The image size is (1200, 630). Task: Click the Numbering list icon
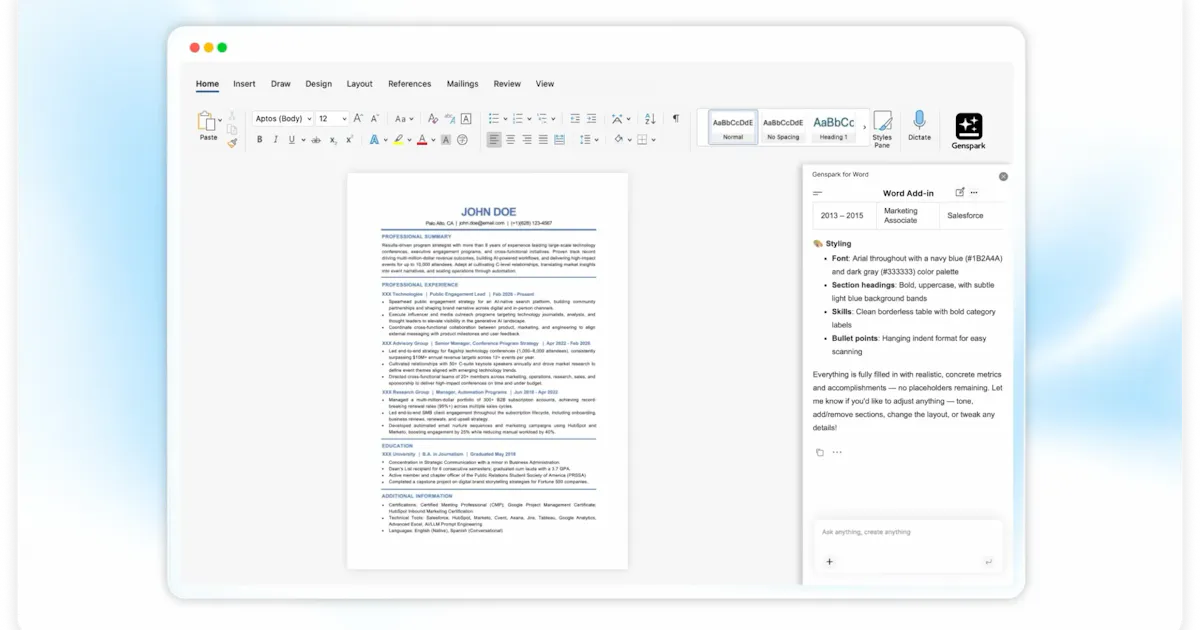(518, 118)
